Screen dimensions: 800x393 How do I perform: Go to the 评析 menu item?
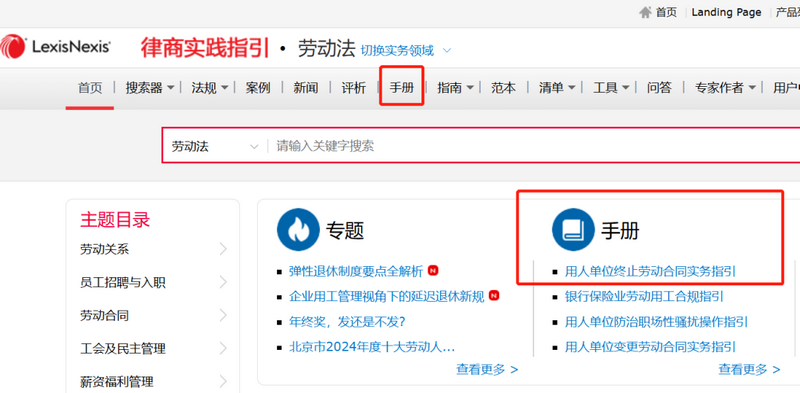354,88
